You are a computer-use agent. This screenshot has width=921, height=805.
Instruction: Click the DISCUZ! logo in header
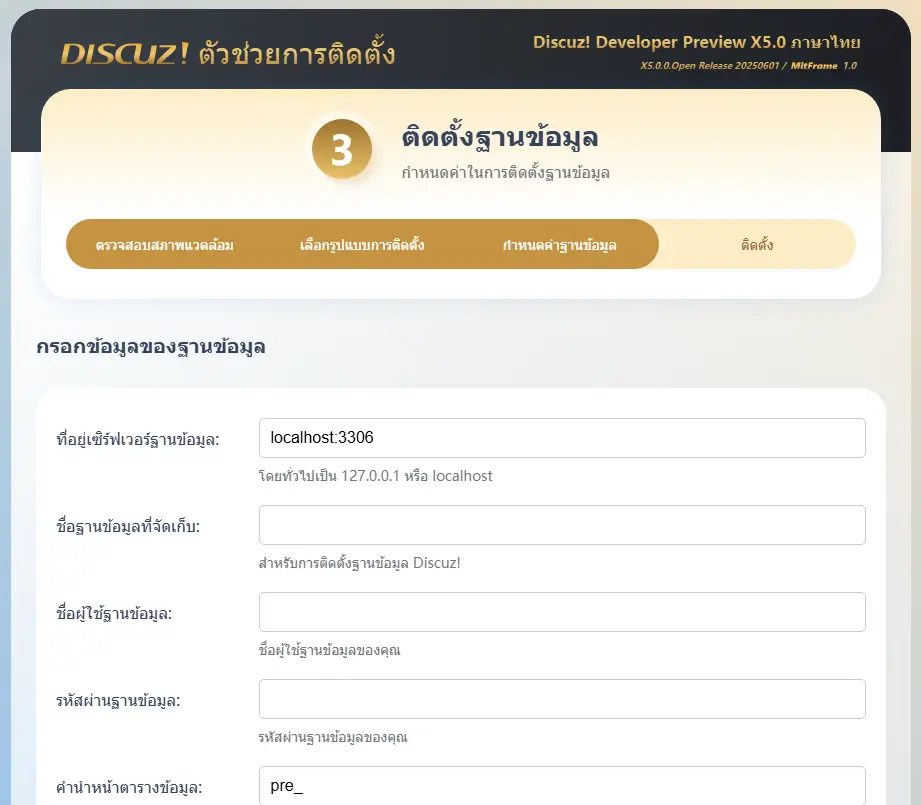pyautogui.click(x=125, y=54)
